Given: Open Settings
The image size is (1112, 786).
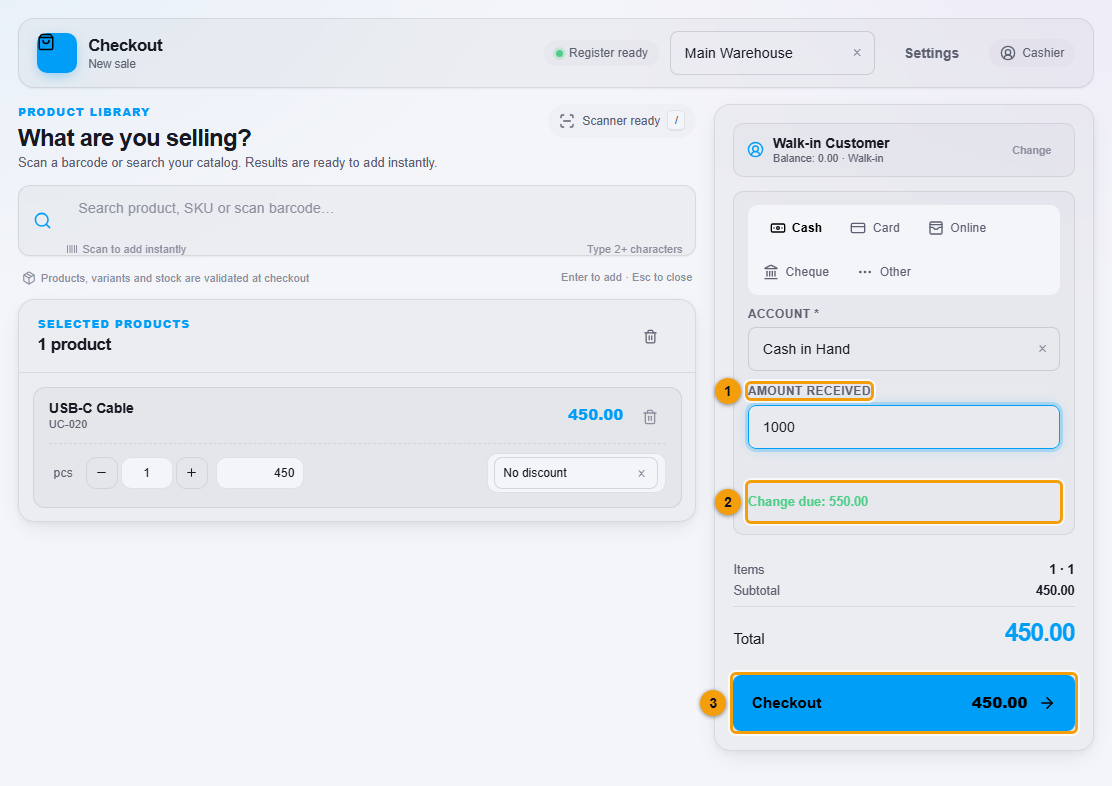Looking at the screenshot, I should point(931,53).
